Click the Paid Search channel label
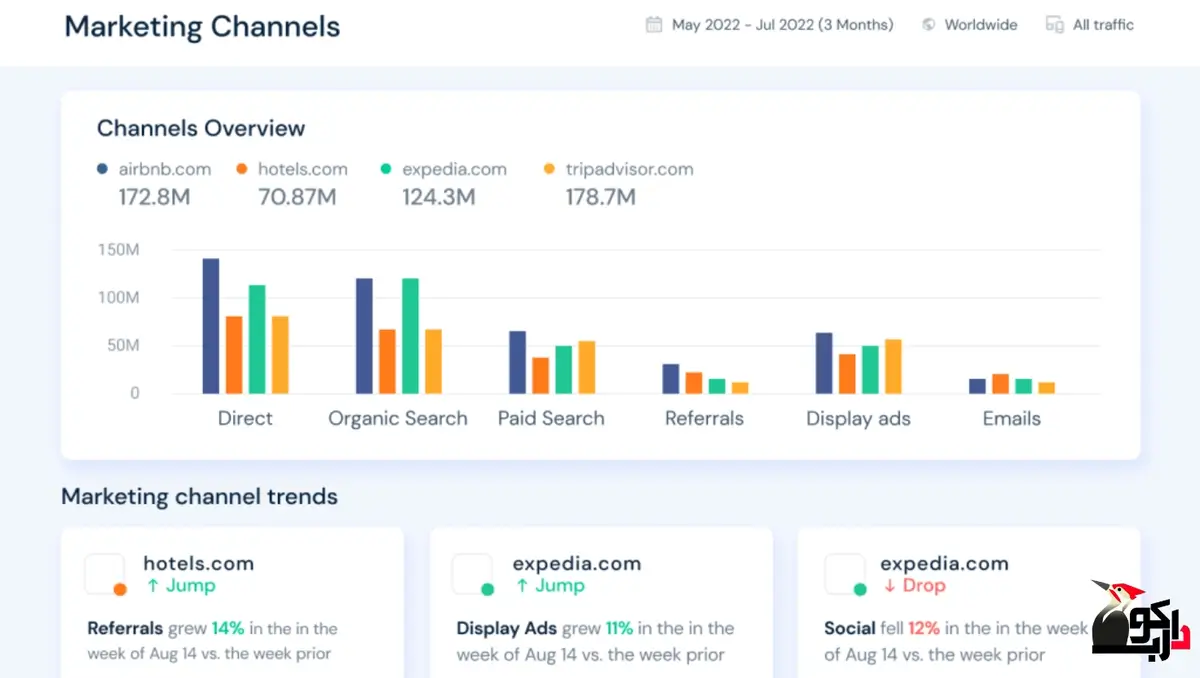1200x678 pixels. pos(551,419)
